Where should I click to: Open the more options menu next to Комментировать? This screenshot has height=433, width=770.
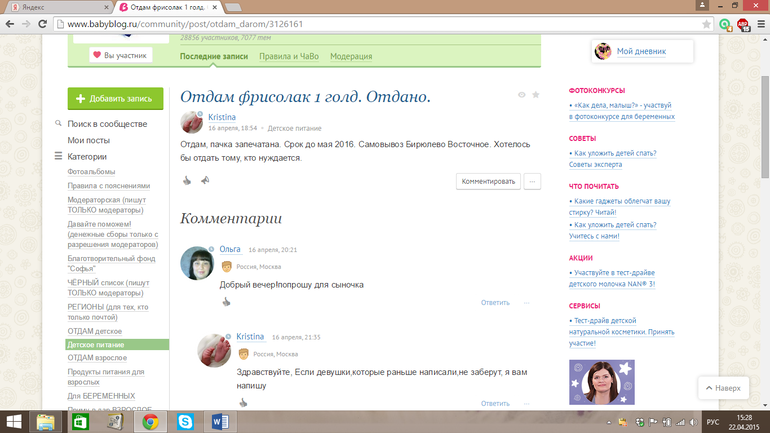click(x=532, y=181)
